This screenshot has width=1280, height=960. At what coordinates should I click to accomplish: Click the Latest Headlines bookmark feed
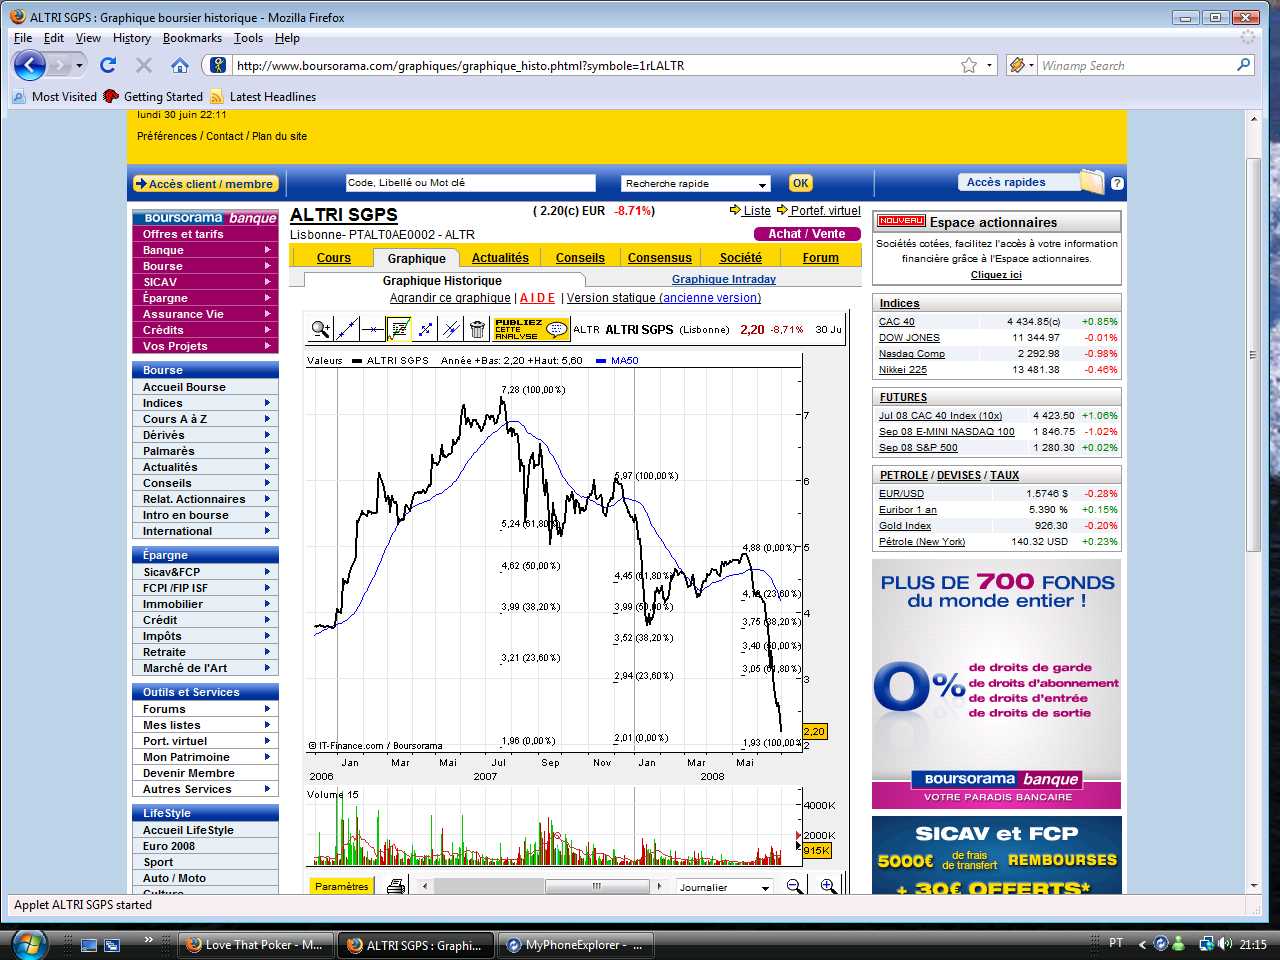[263, 97]
